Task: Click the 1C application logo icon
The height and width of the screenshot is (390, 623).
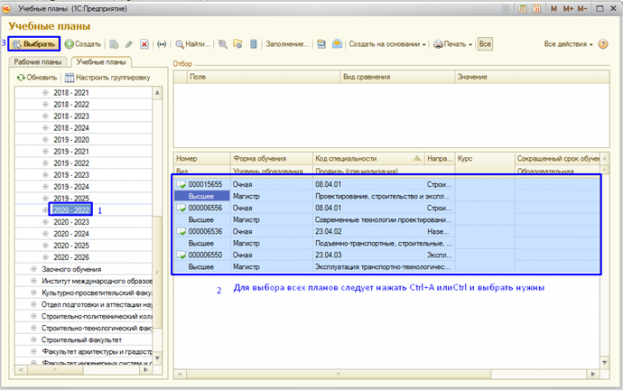Action: tap(6, 8)
